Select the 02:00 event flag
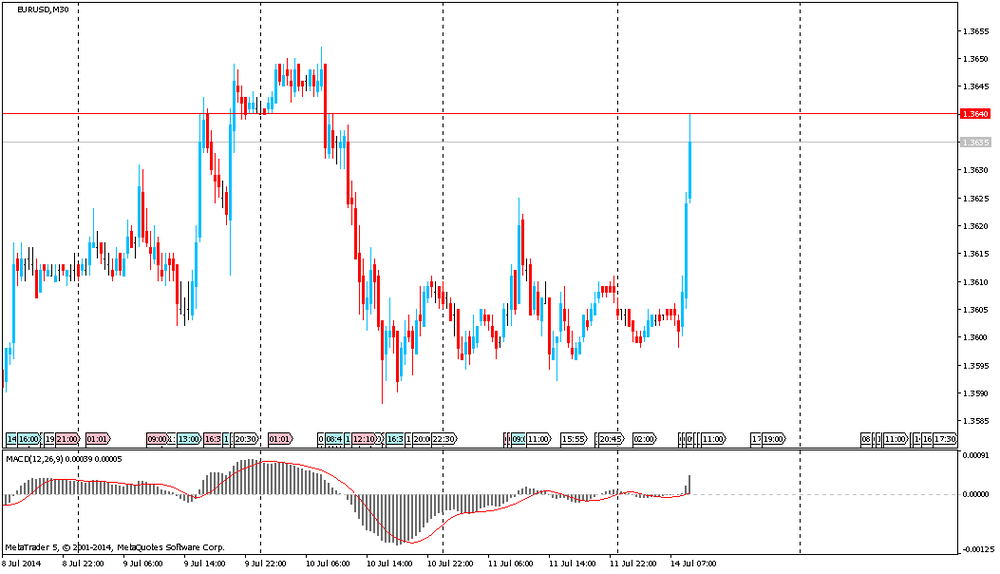This screenshot has height=574, width=1000. (644, 439)
